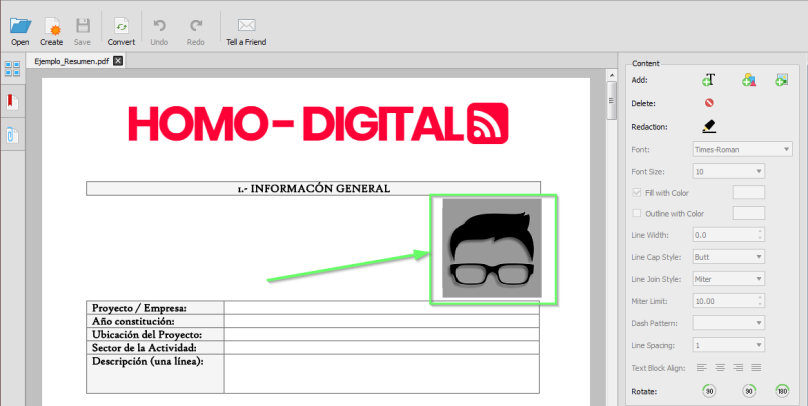The width and height of the screenshot is (808, 406).
Task: Align text block right
Action: [x=738, y=368]
